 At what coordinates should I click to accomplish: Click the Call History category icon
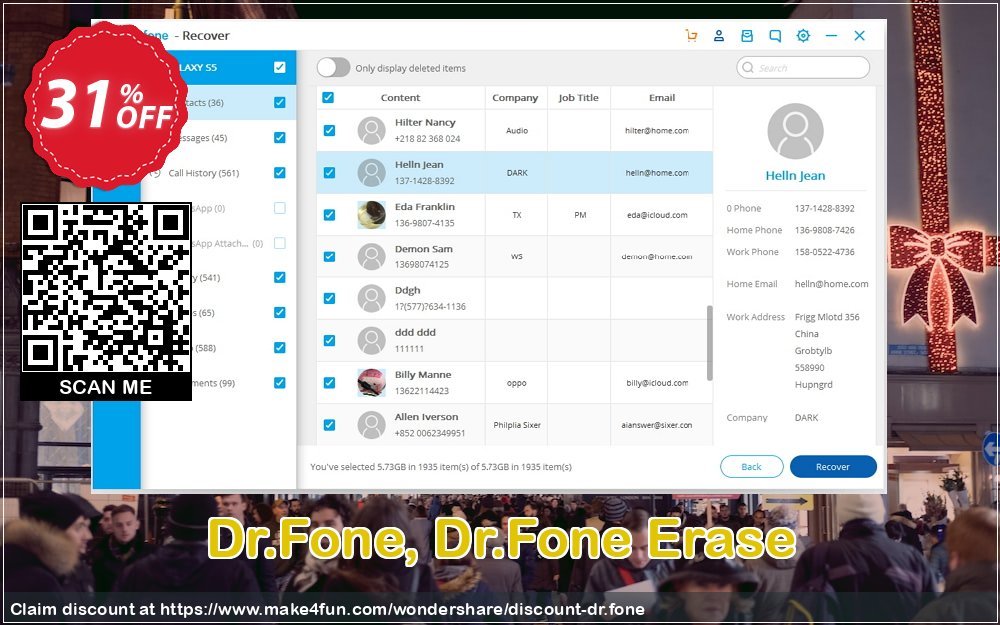tap(155, 173)
